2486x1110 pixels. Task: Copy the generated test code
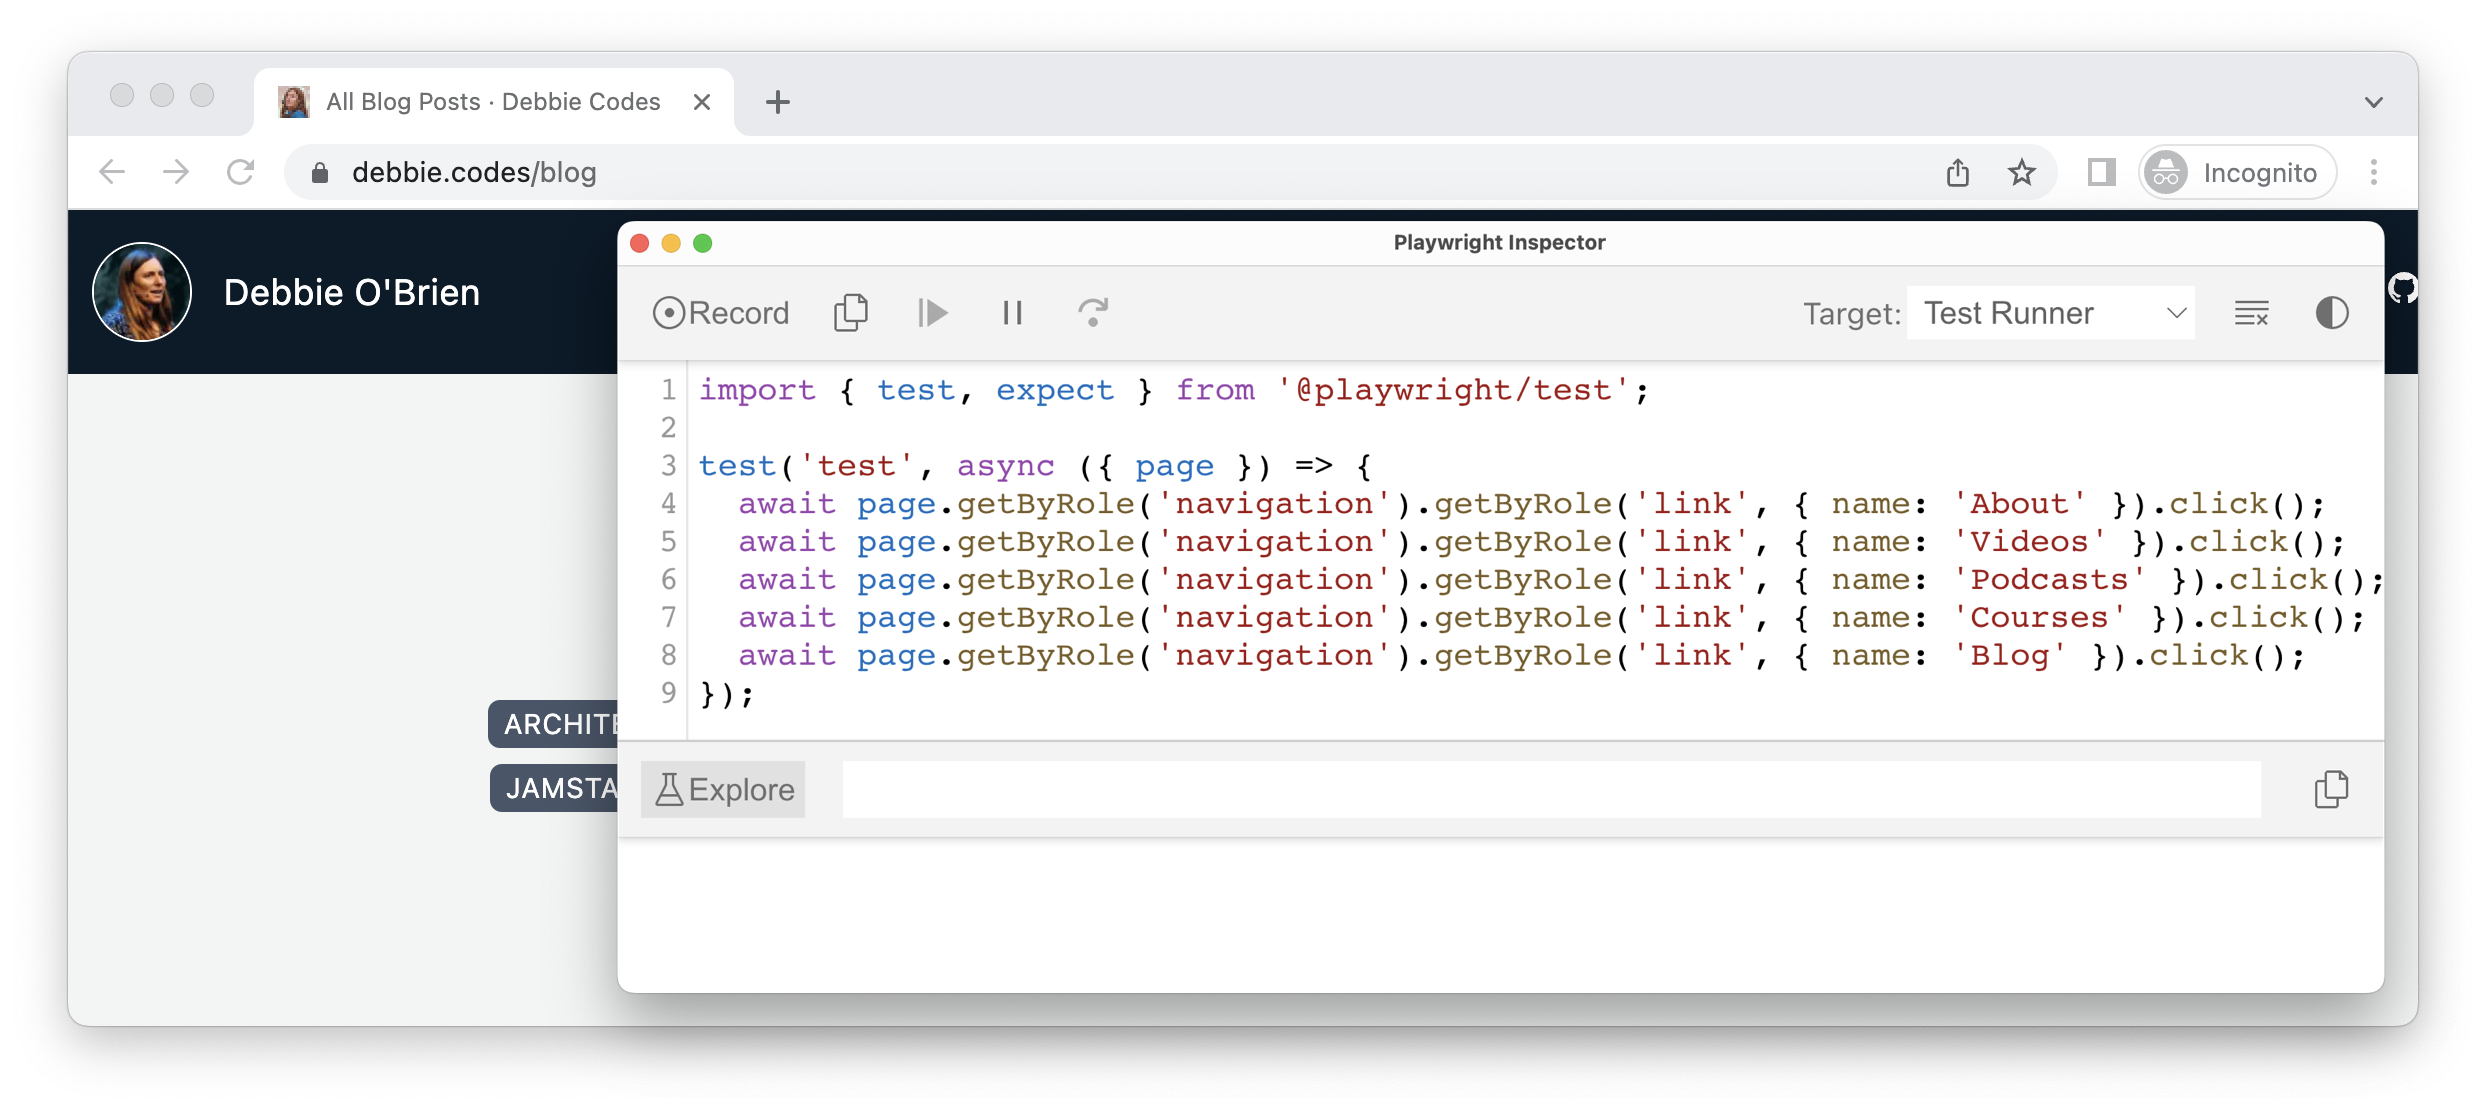point(851,312)
